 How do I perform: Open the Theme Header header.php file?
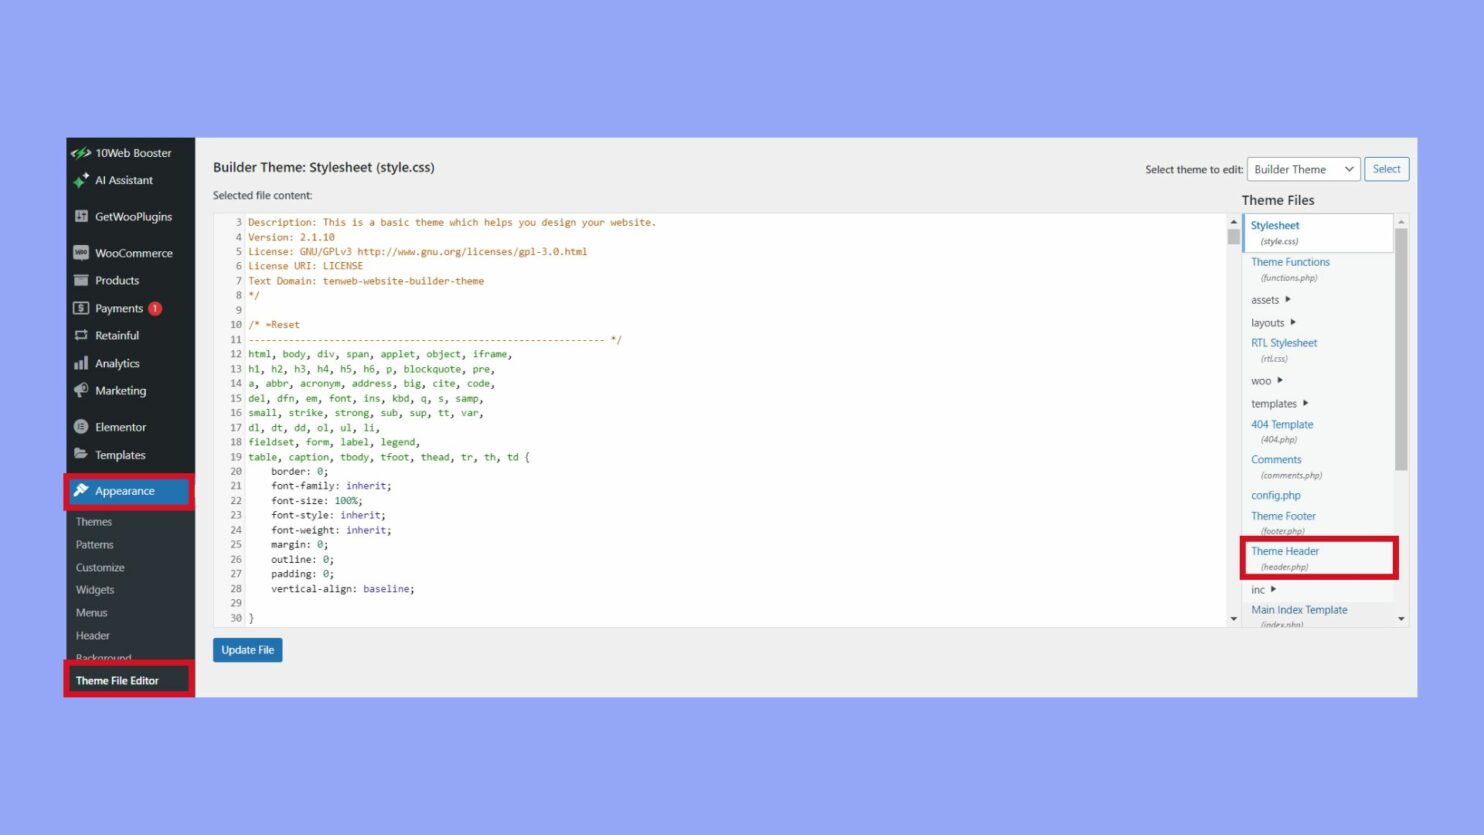tap(1285, 551)
